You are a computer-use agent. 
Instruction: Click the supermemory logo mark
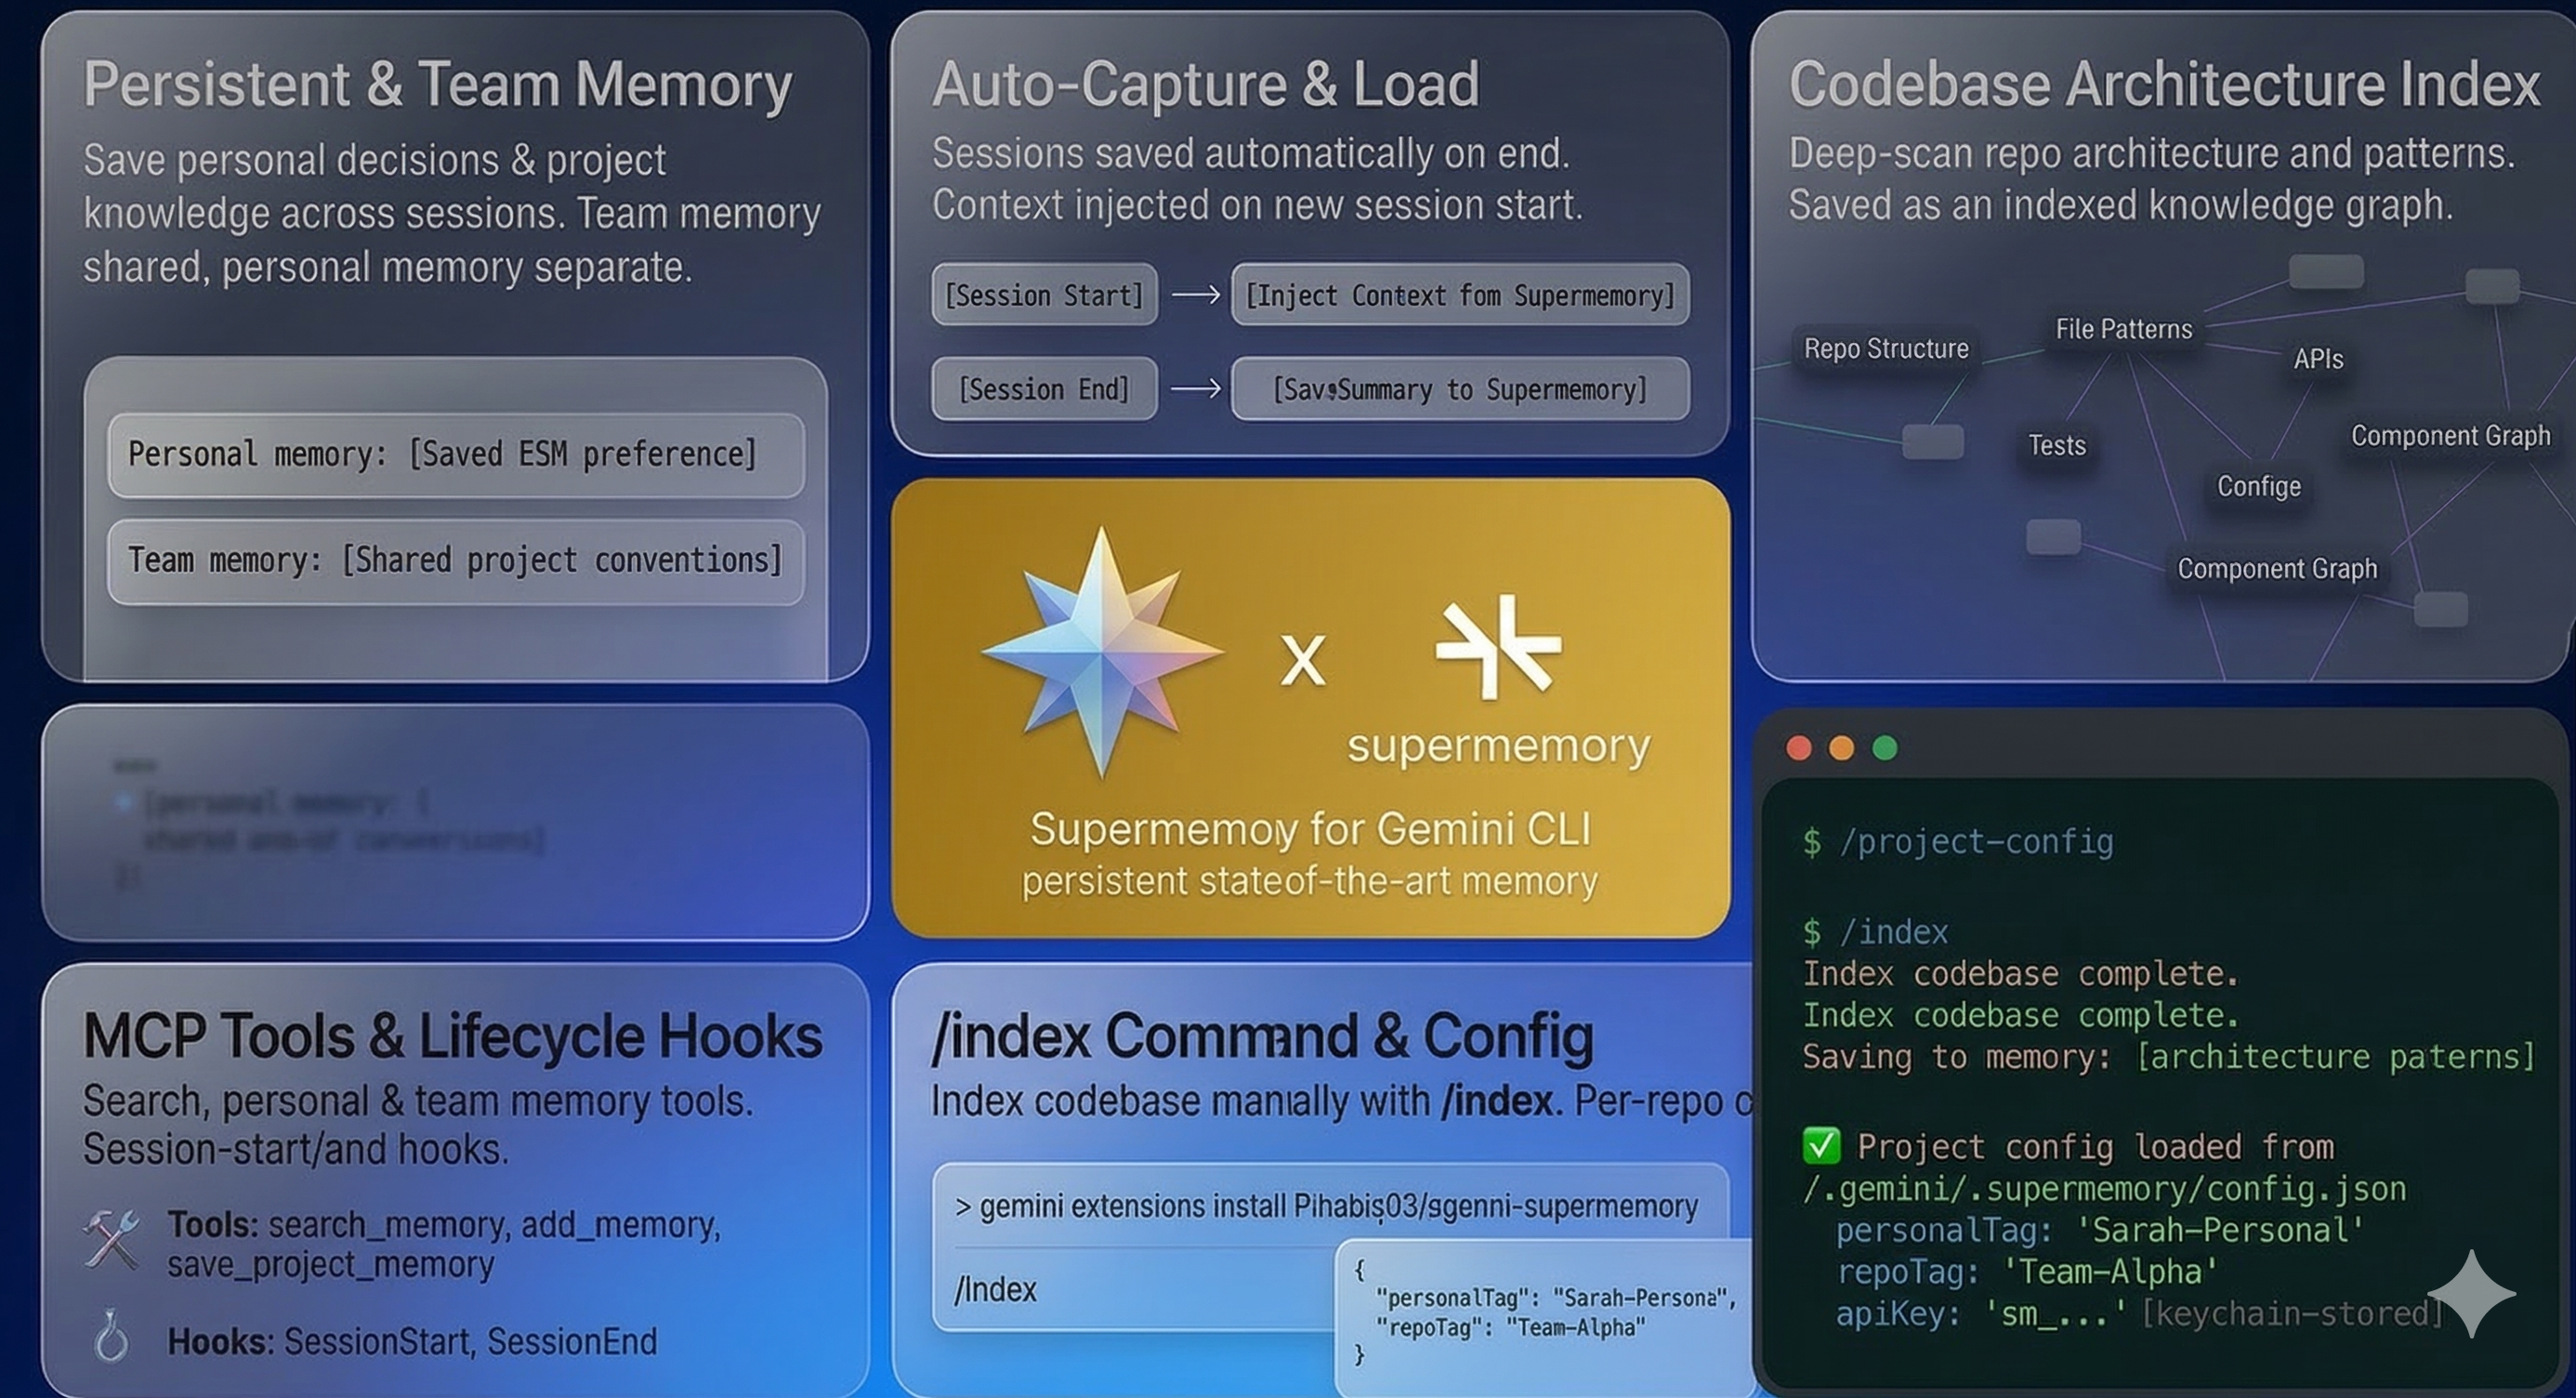1497,646
